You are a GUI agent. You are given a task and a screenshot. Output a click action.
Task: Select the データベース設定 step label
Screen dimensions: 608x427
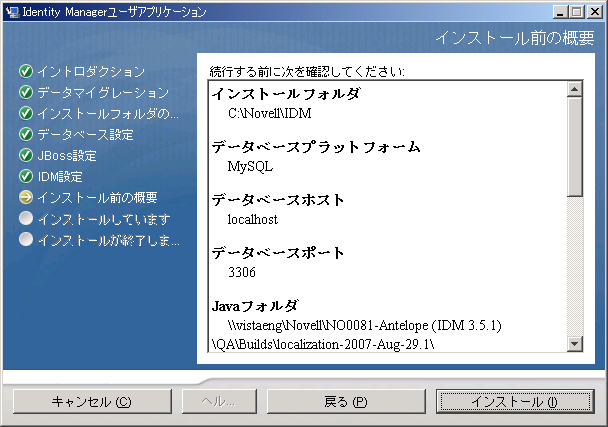85,135
